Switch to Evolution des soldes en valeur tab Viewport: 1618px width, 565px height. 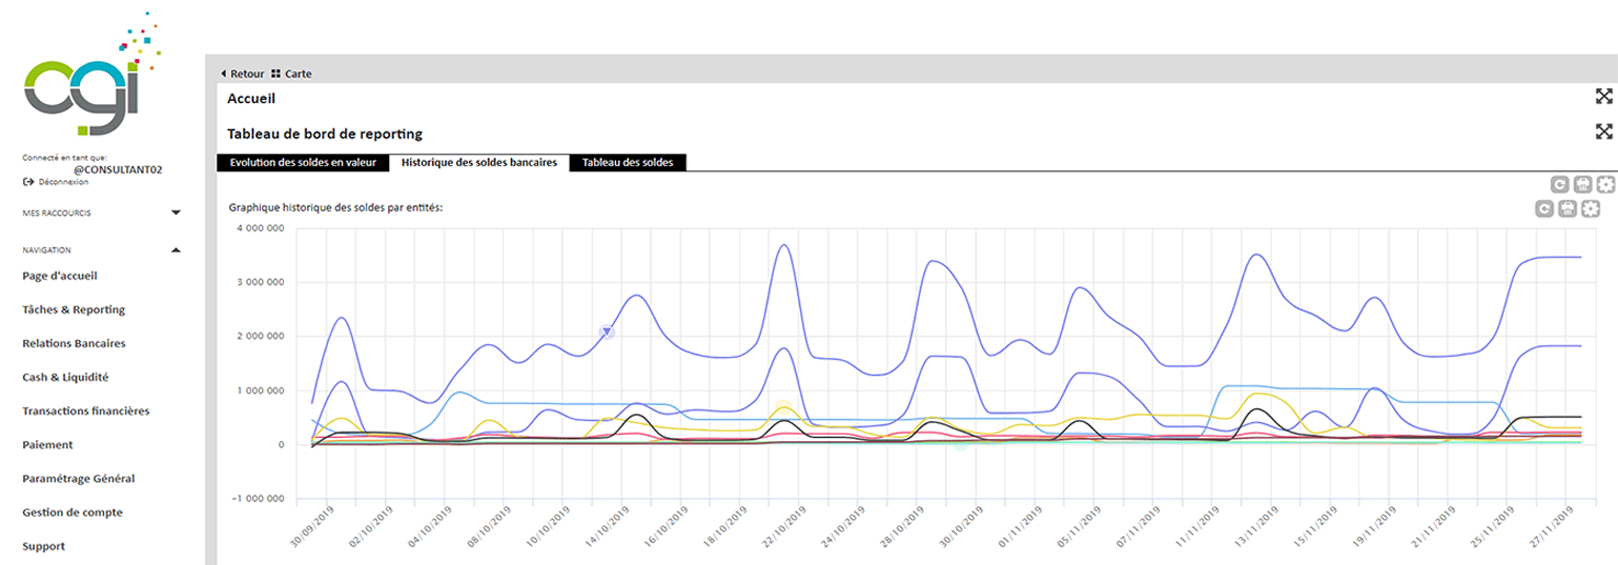303,162
